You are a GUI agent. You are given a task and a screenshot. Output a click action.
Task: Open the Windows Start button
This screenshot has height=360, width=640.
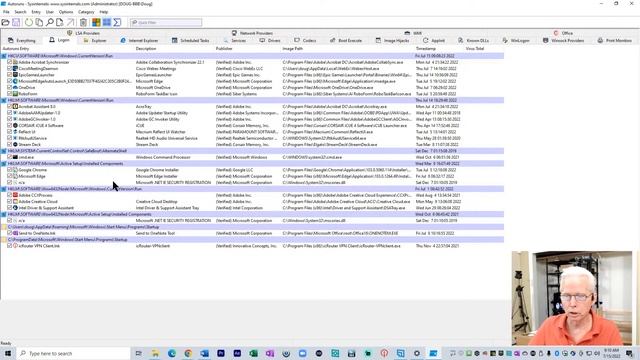7,353
